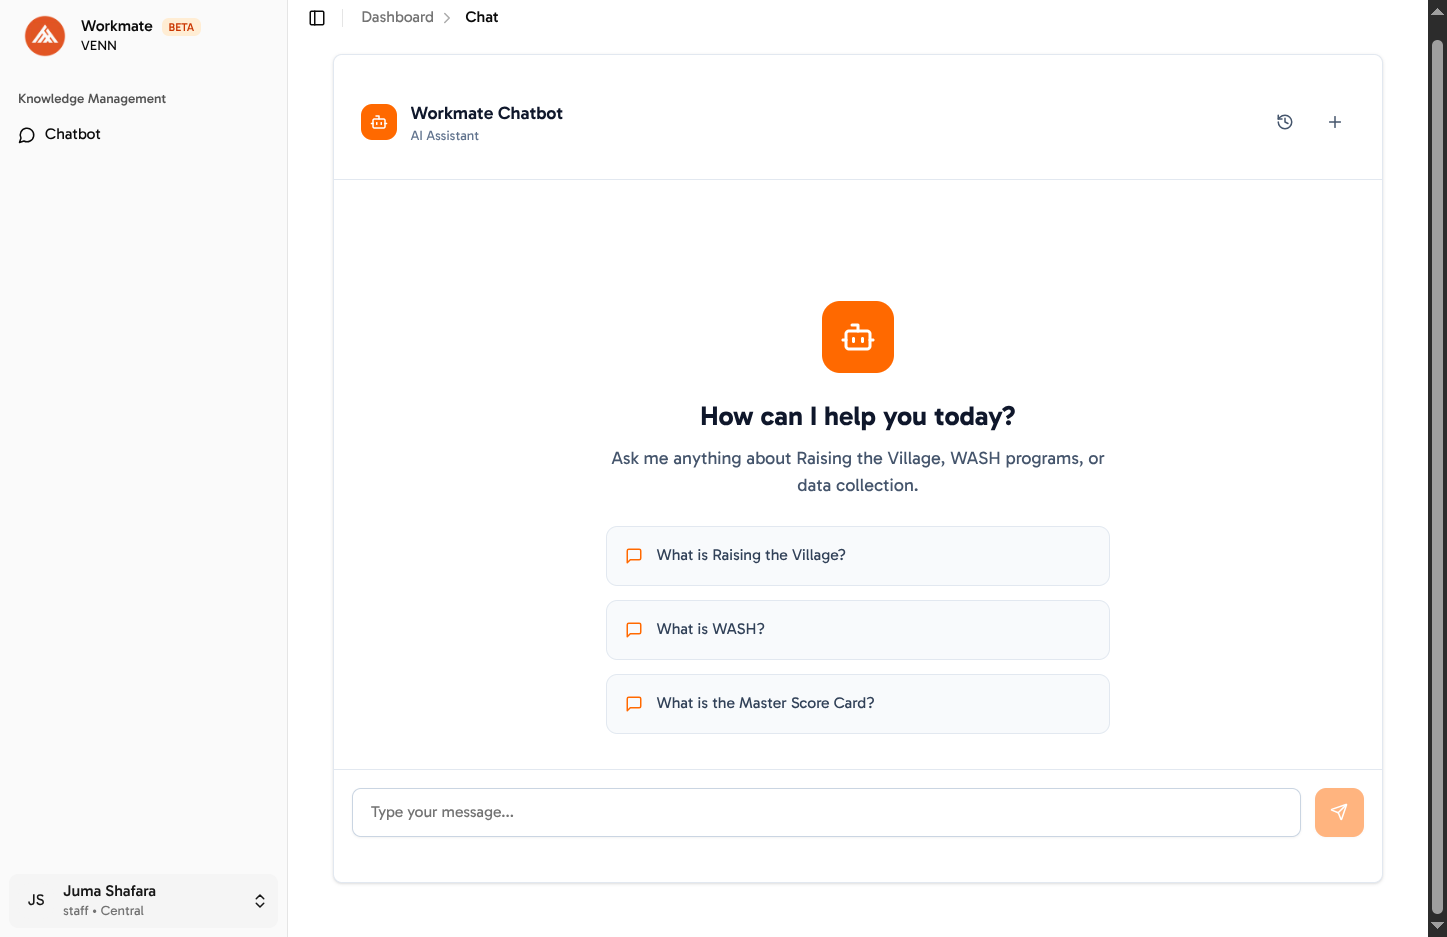Start a new chat with plus icon
Viewport: 1447px width, 937px height.
1335,122
